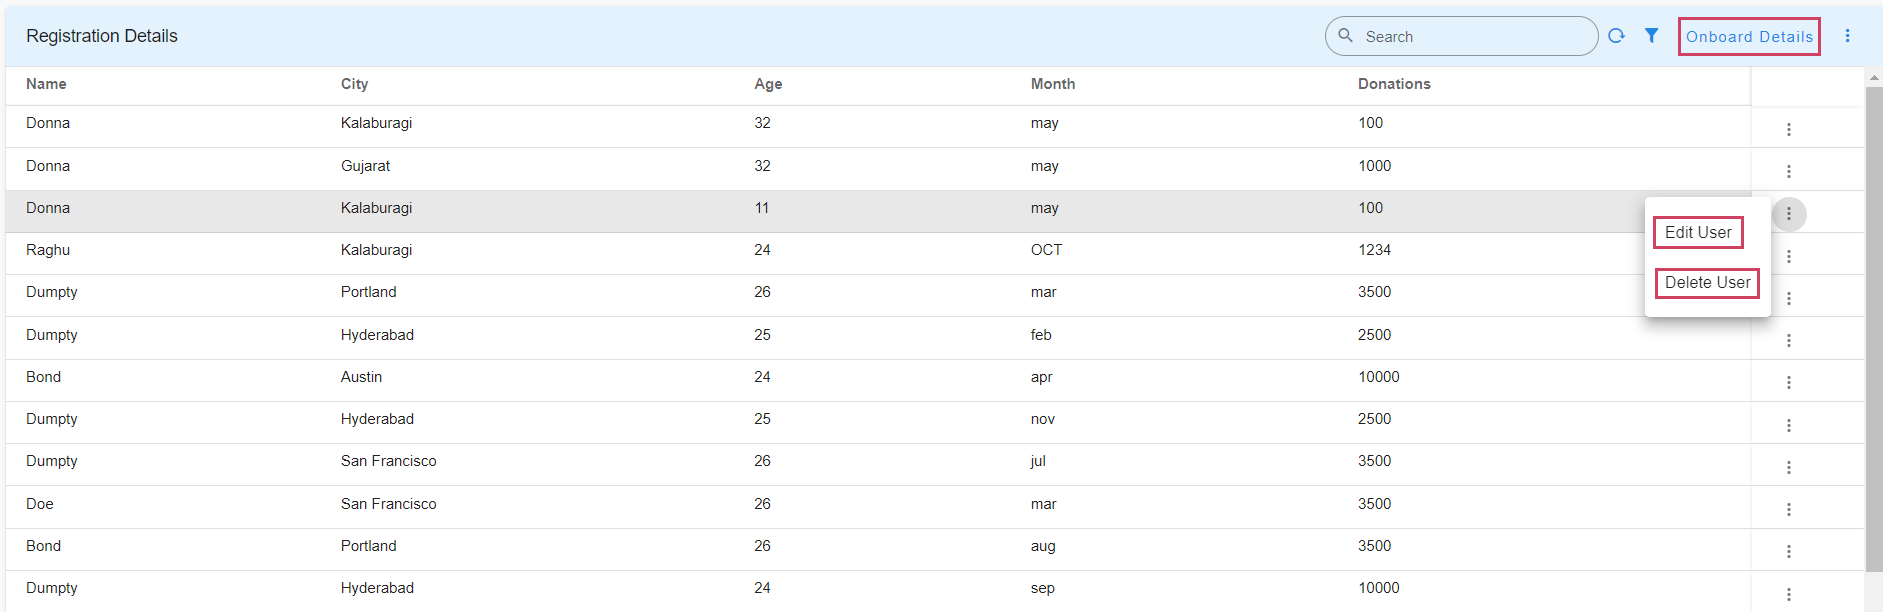This screenshot has width=1883, height=614.
Task: Open row menu for Bond from Portland
Action: tap(1788, 551)
